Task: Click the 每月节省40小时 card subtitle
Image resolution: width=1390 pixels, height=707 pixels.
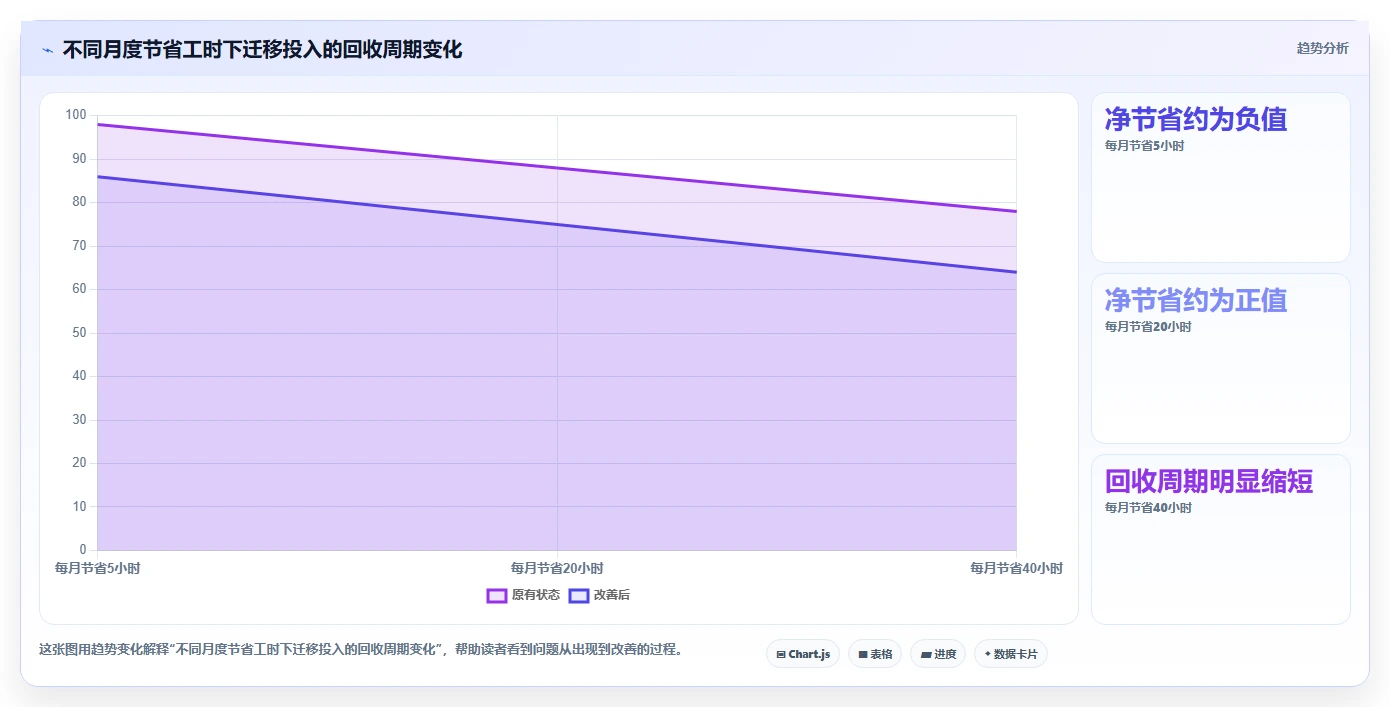Action: [1148, 508]
